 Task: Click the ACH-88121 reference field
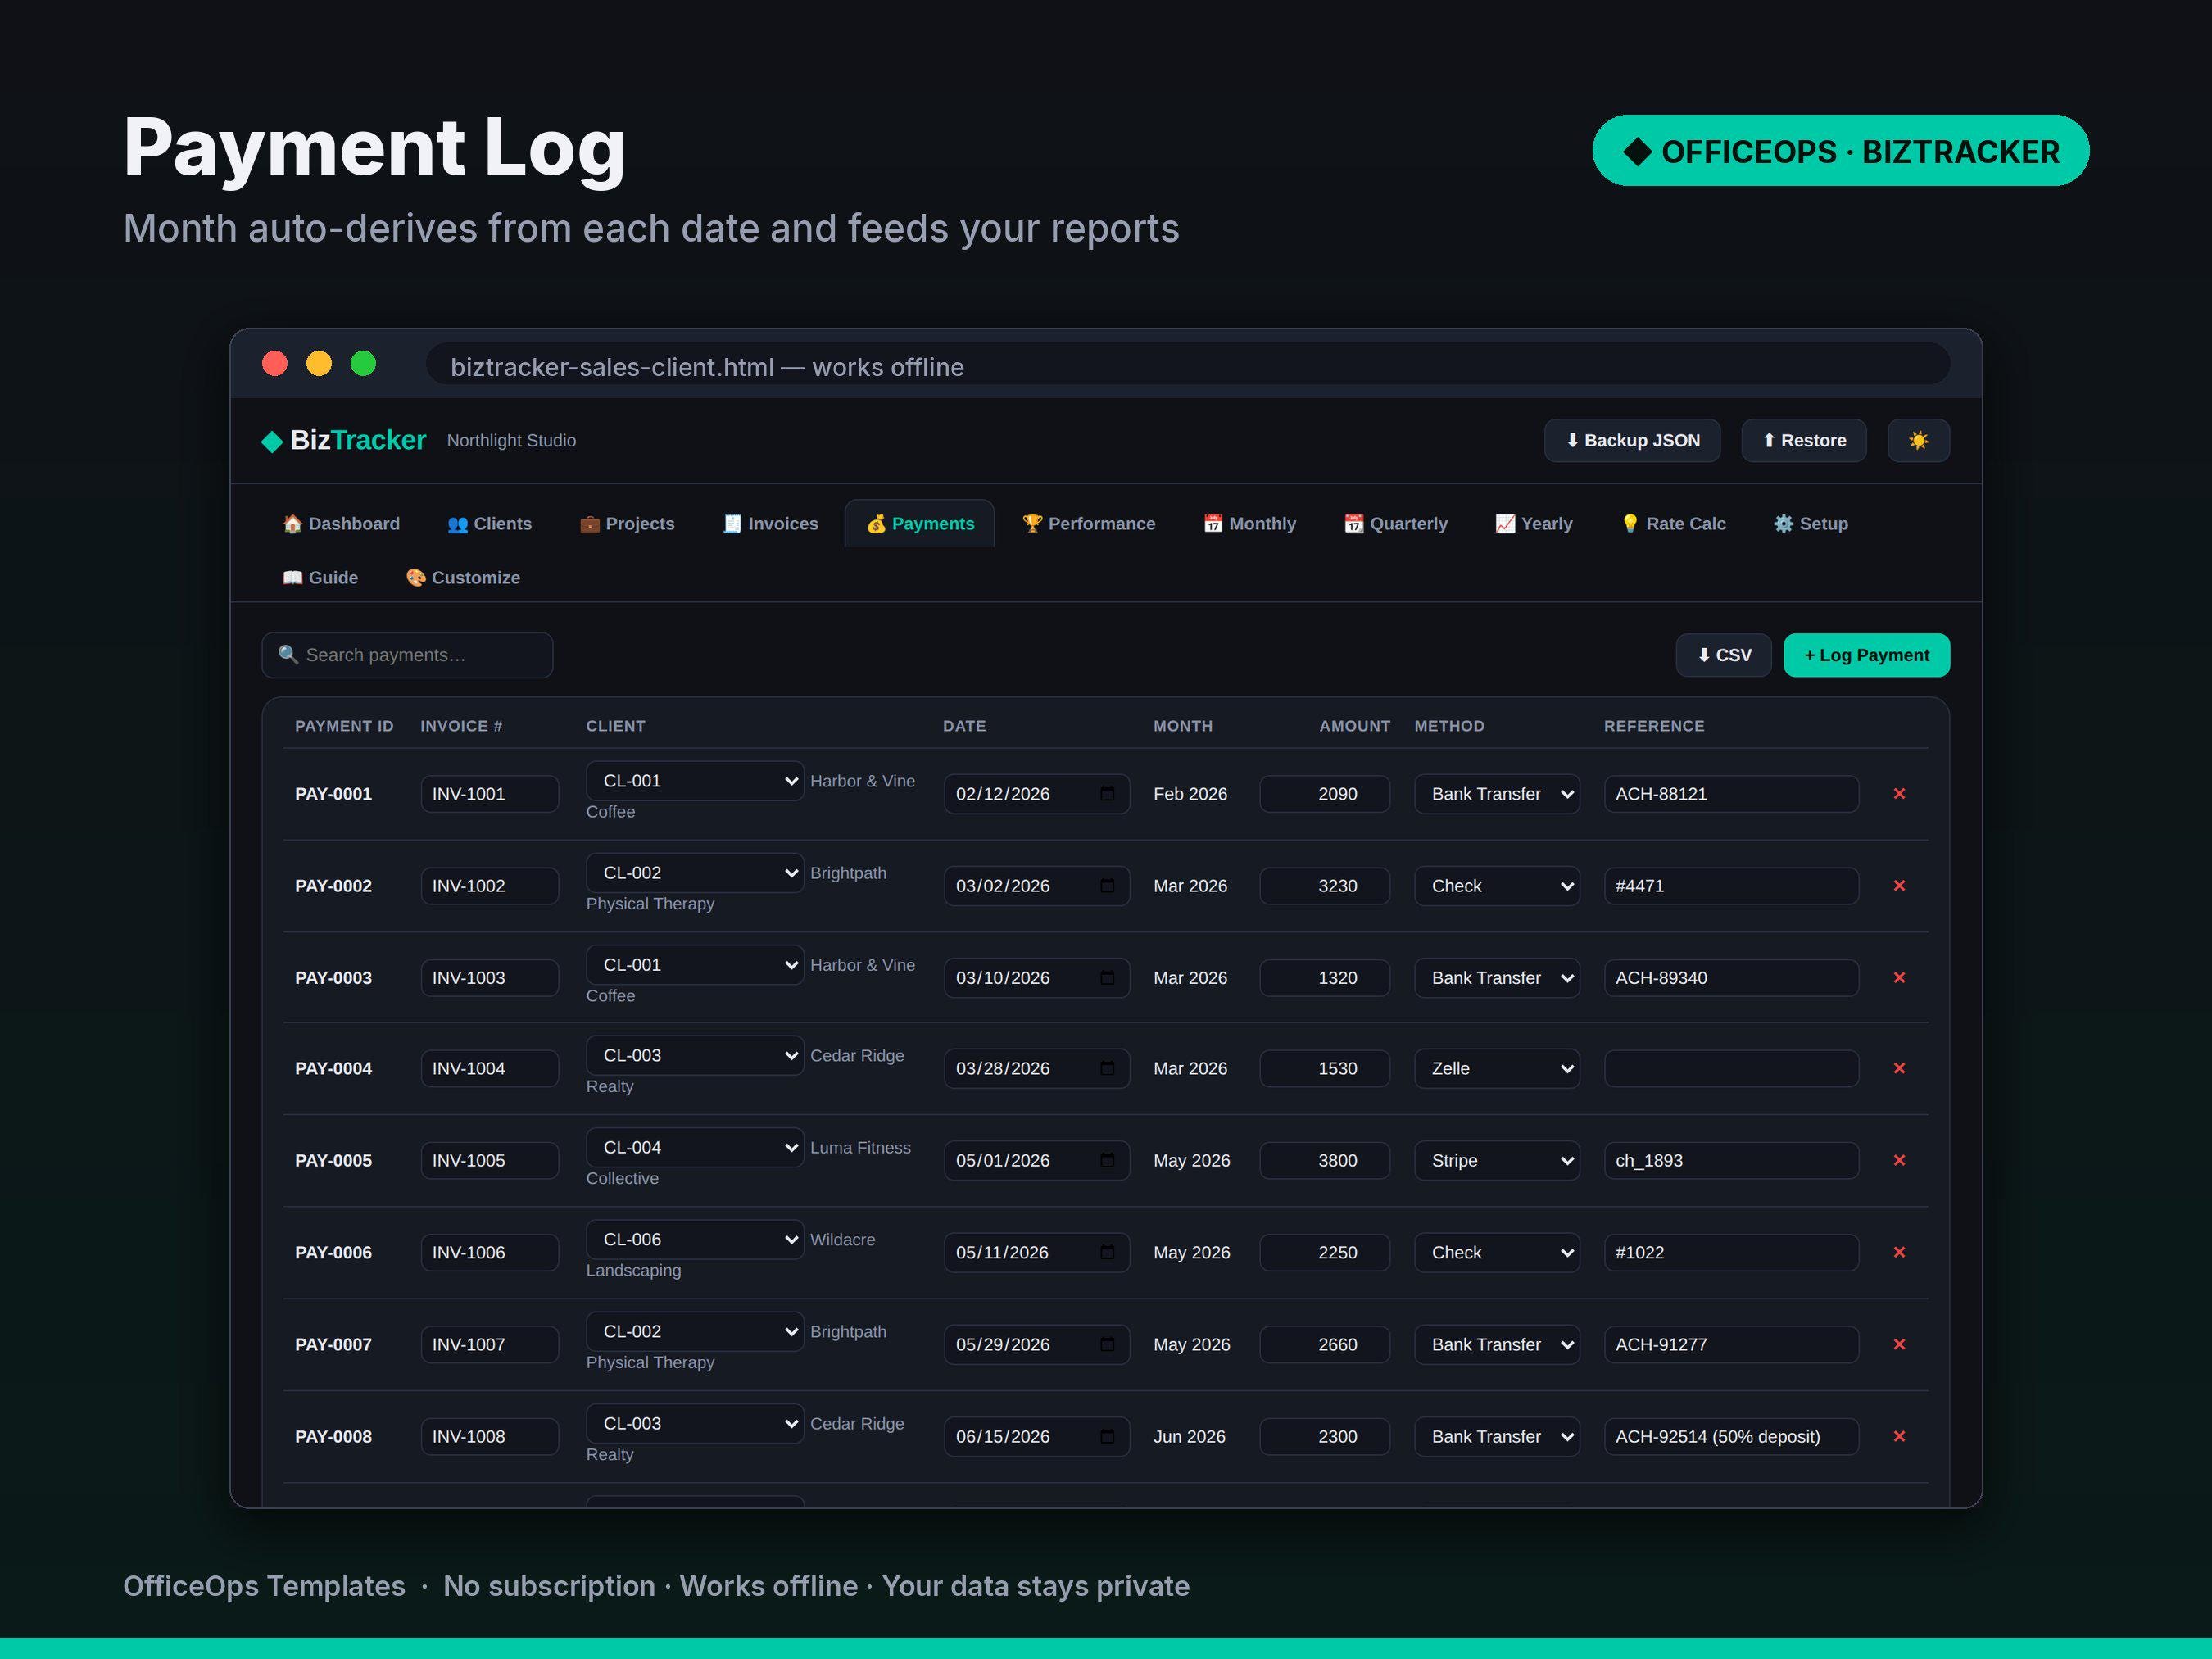1731,794
